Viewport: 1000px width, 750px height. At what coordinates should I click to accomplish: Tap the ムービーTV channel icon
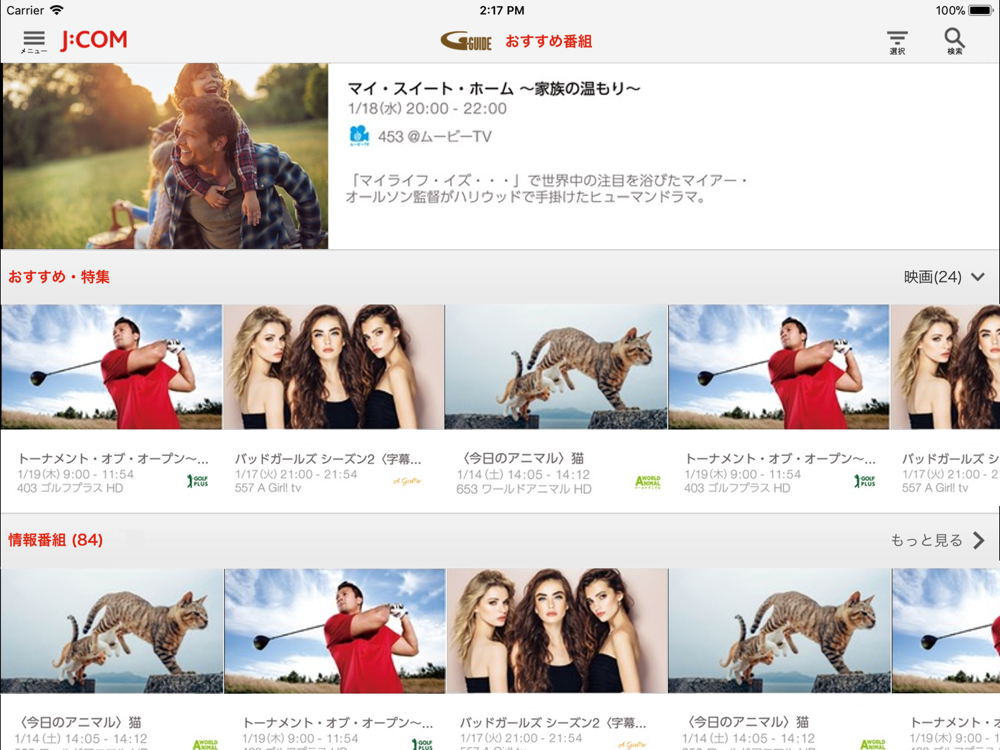tap(359, 136)
